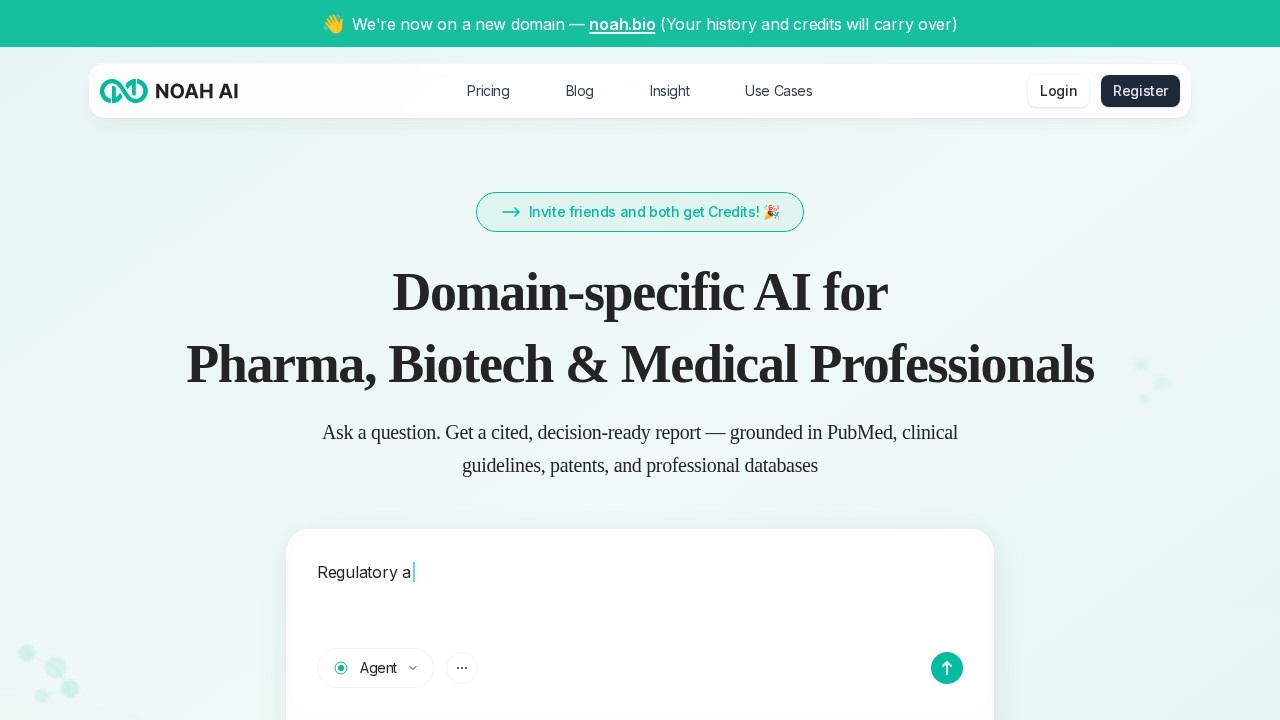The image size is (1280, 720).
Task: Click the Agent mode circle icon
Action: (341, 668)
